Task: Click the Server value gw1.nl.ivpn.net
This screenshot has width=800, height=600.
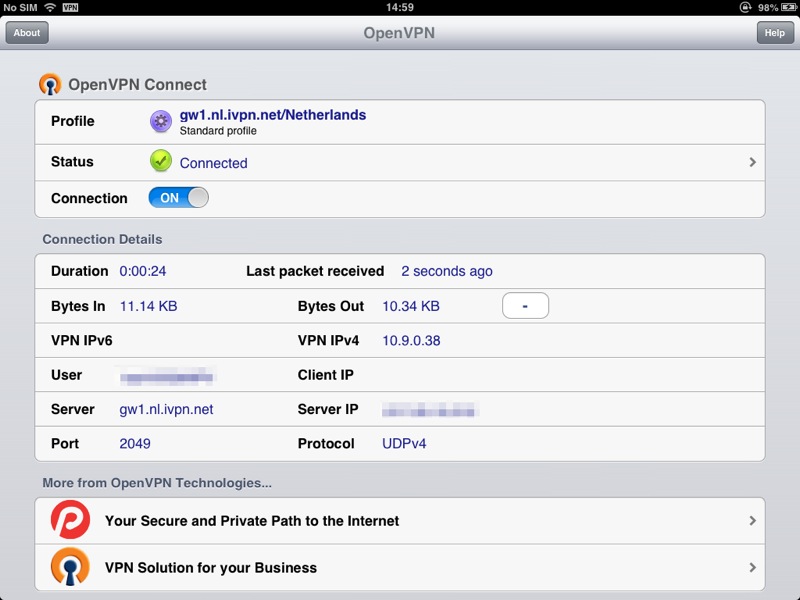Action: click(166, 409)
